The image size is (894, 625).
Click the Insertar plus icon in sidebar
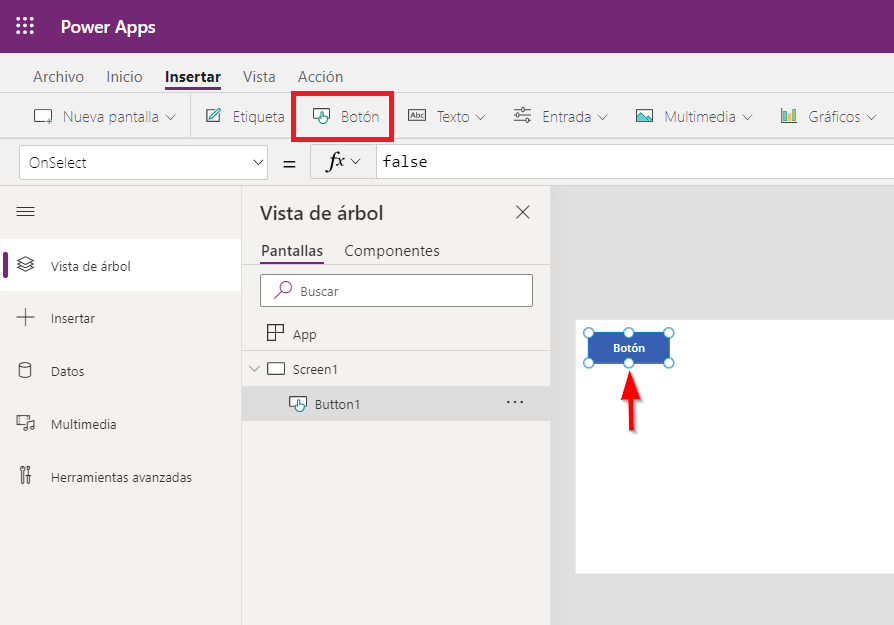[x=25, y=317]
